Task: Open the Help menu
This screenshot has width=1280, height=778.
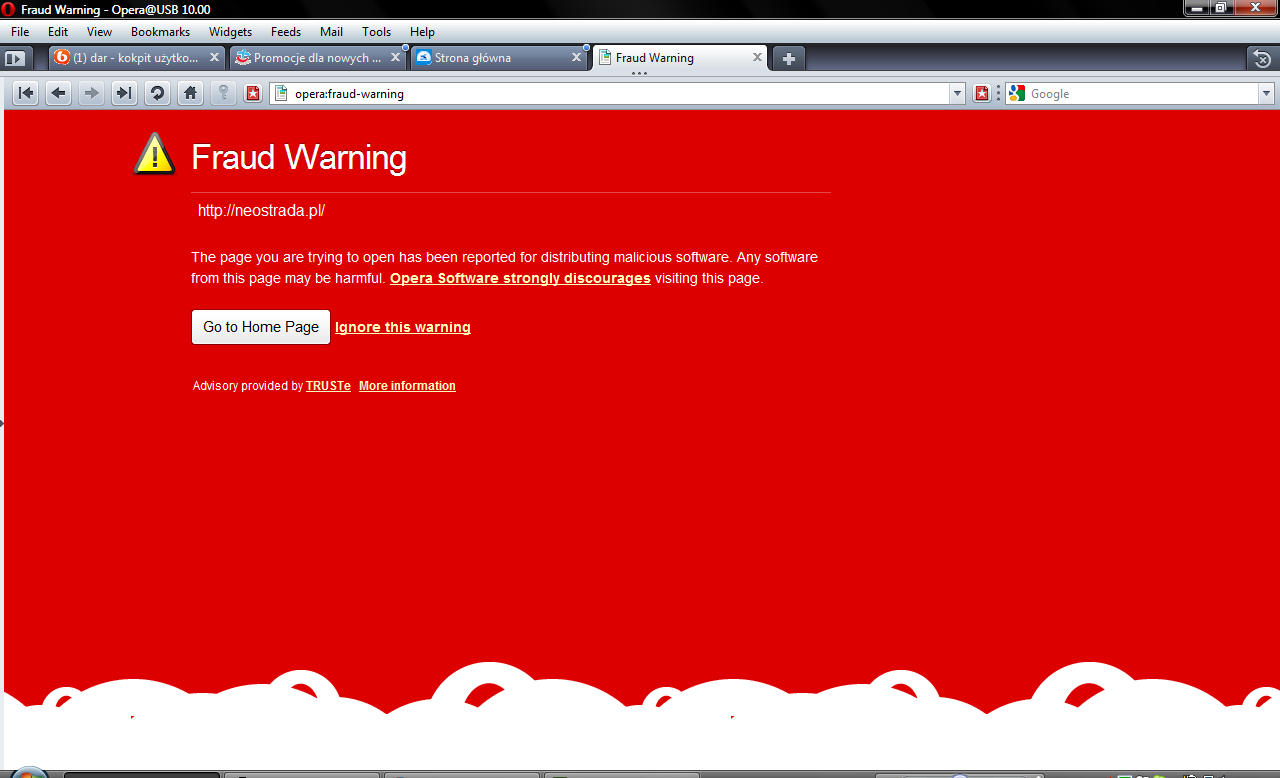Action: click(422, 32)
